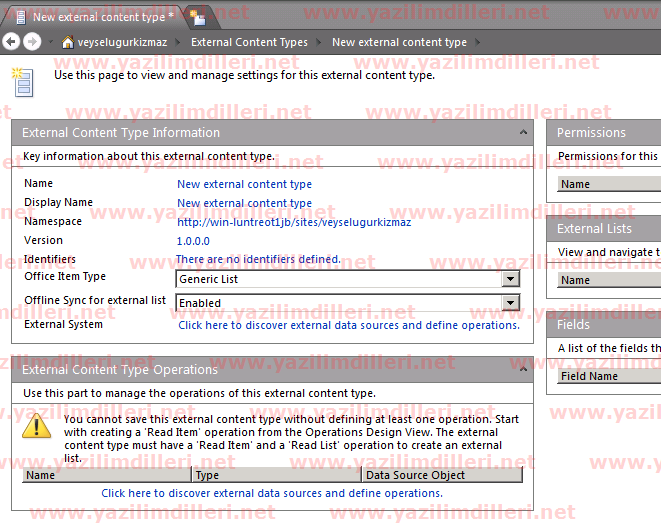Viewport: 661px width, 530px height.
Task: Click the Forward navigation arrow
Action: click(32, 42)
